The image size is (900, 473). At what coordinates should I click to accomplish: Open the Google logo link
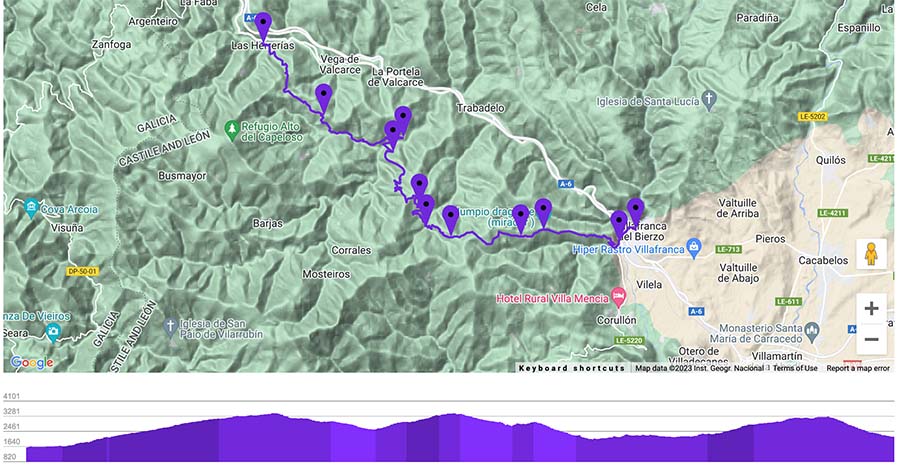[32, 362]
